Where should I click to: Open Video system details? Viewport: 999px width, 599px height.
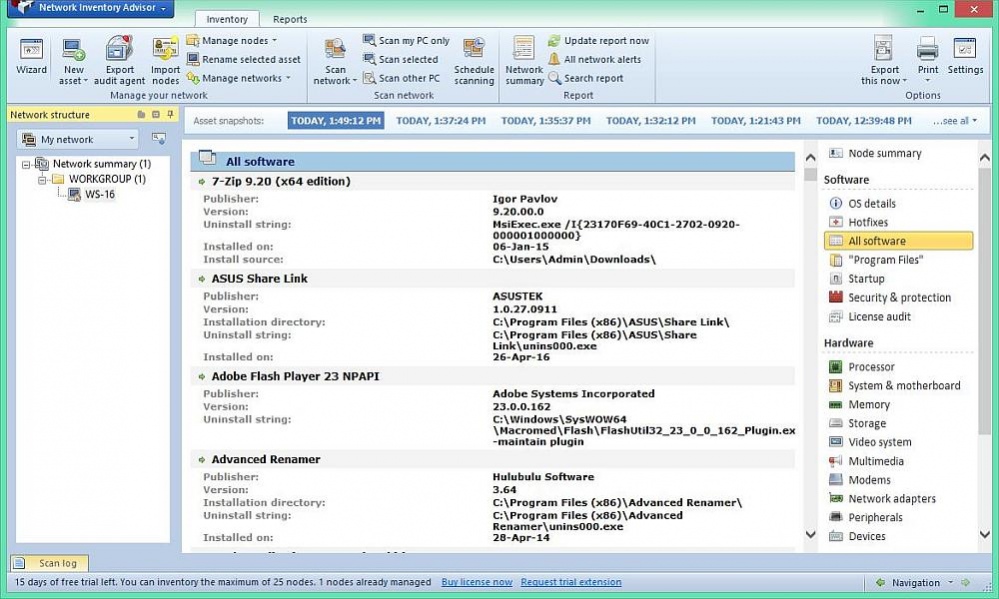[x=870, y=442]
